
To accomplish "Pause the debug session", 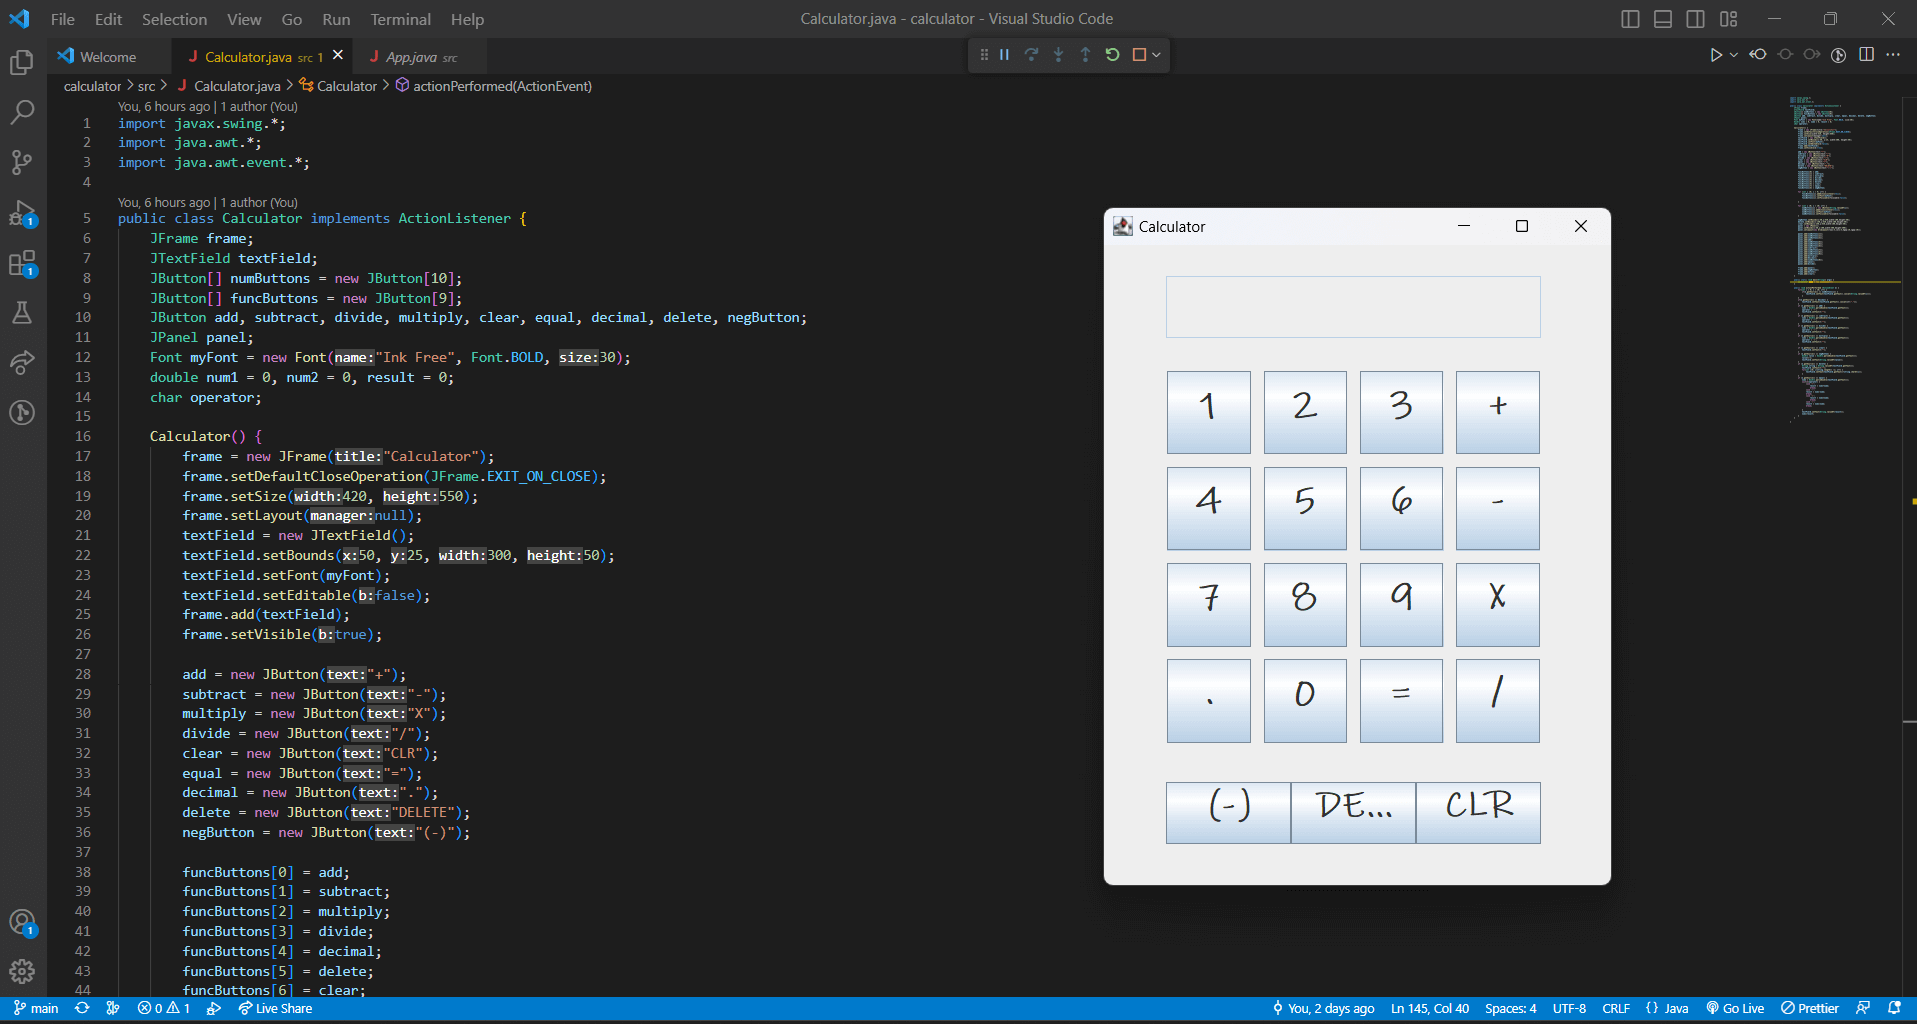I will [1004, 55].
